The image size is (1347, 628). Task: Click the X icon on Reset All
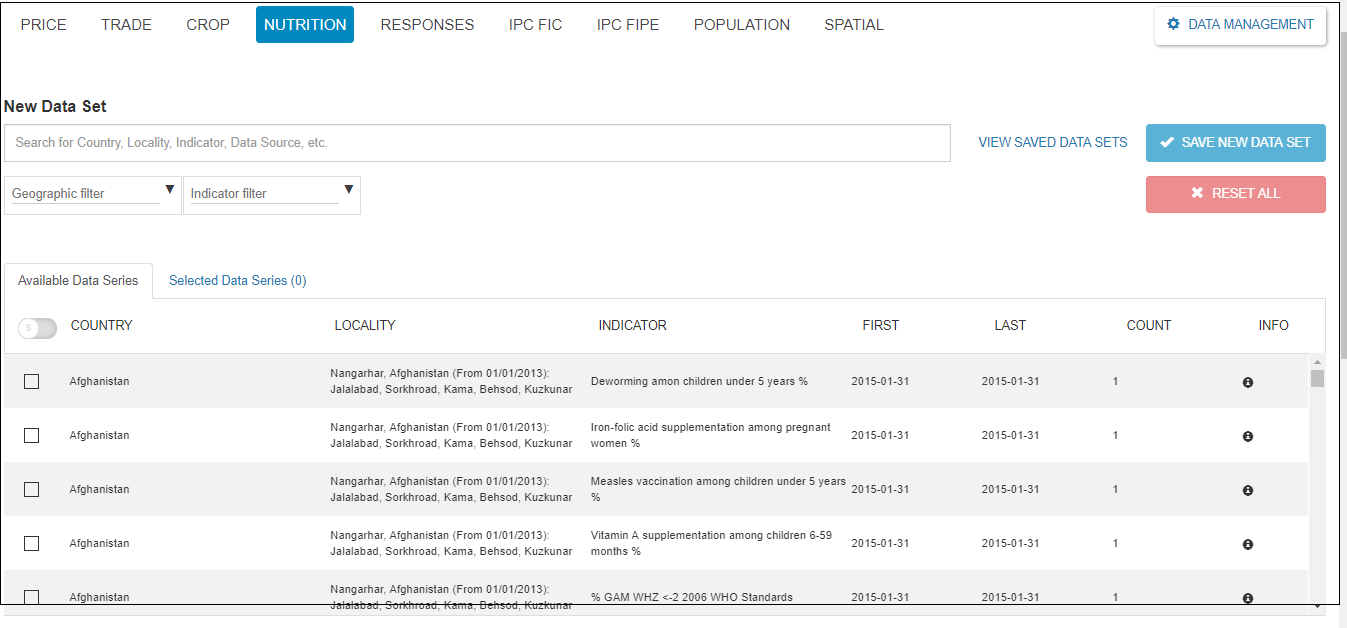tap(1197, 194)
